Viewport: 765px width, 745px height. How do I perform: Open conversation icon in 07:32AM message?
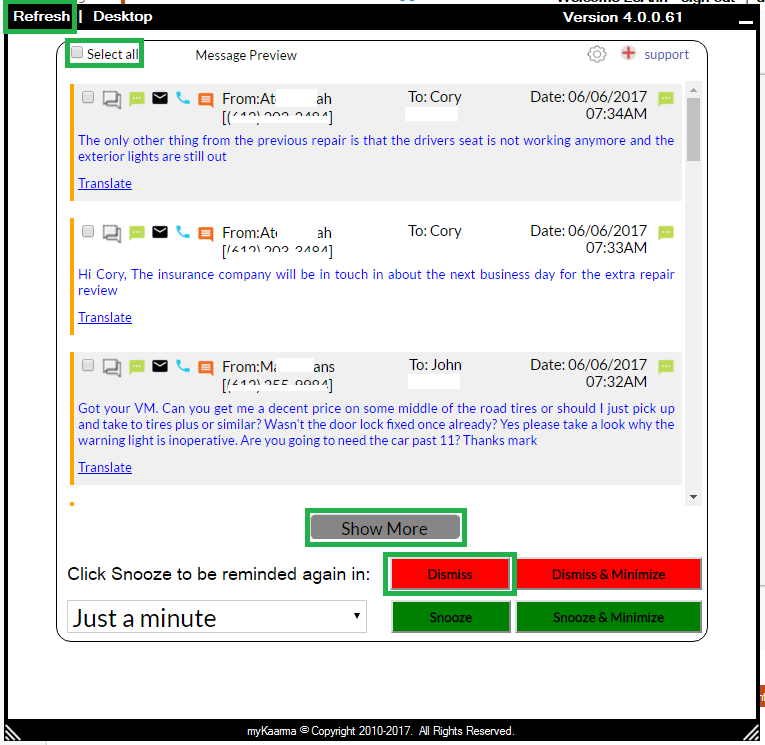click(112, 367)
